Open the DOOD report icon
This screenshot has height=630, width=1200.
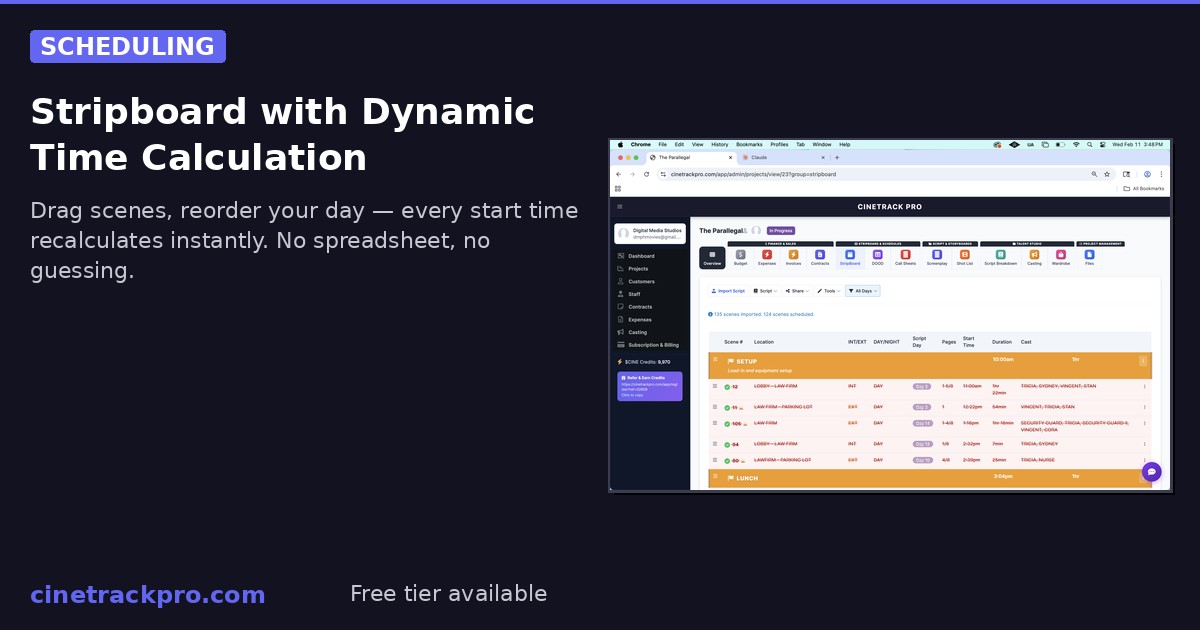point(877,257)
